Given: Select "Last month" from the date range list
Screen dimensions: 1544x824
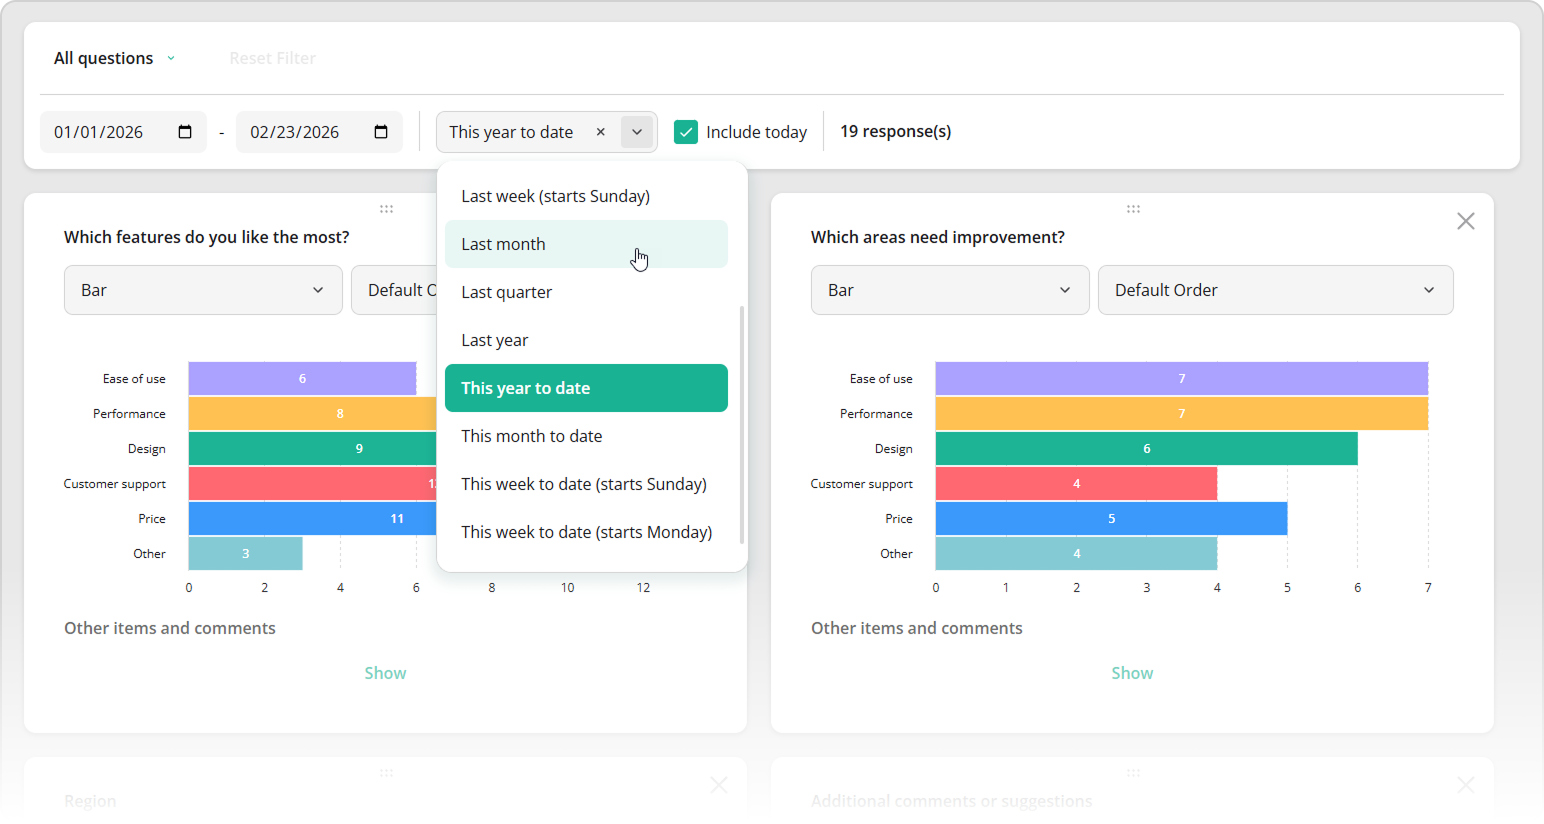Looking at the screenshot, I should (586, 243).
